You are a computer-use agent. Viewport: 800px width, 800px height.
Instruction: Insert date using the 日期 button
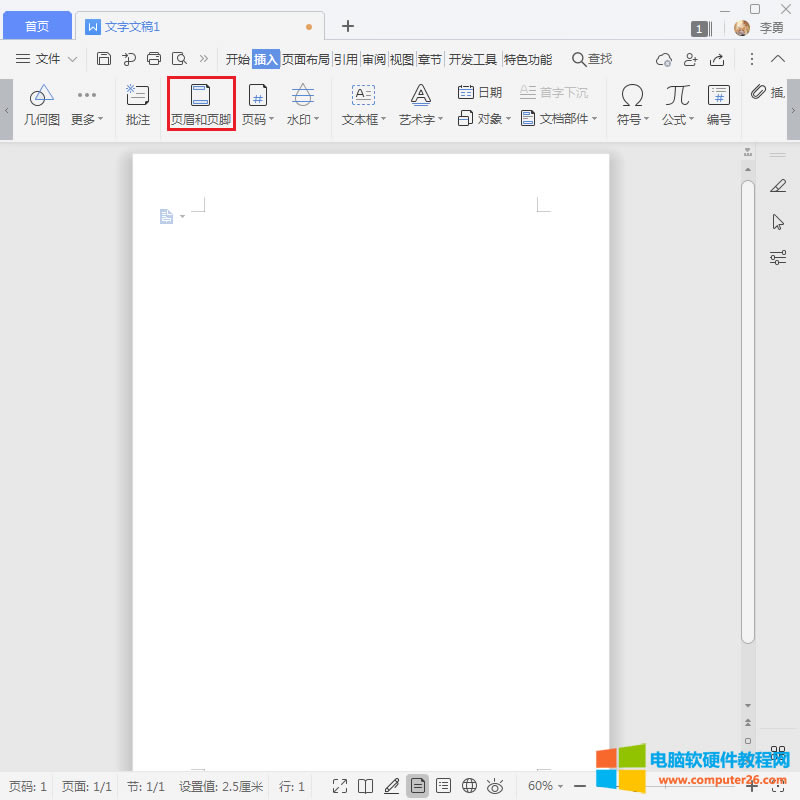[x=480, y=92]
